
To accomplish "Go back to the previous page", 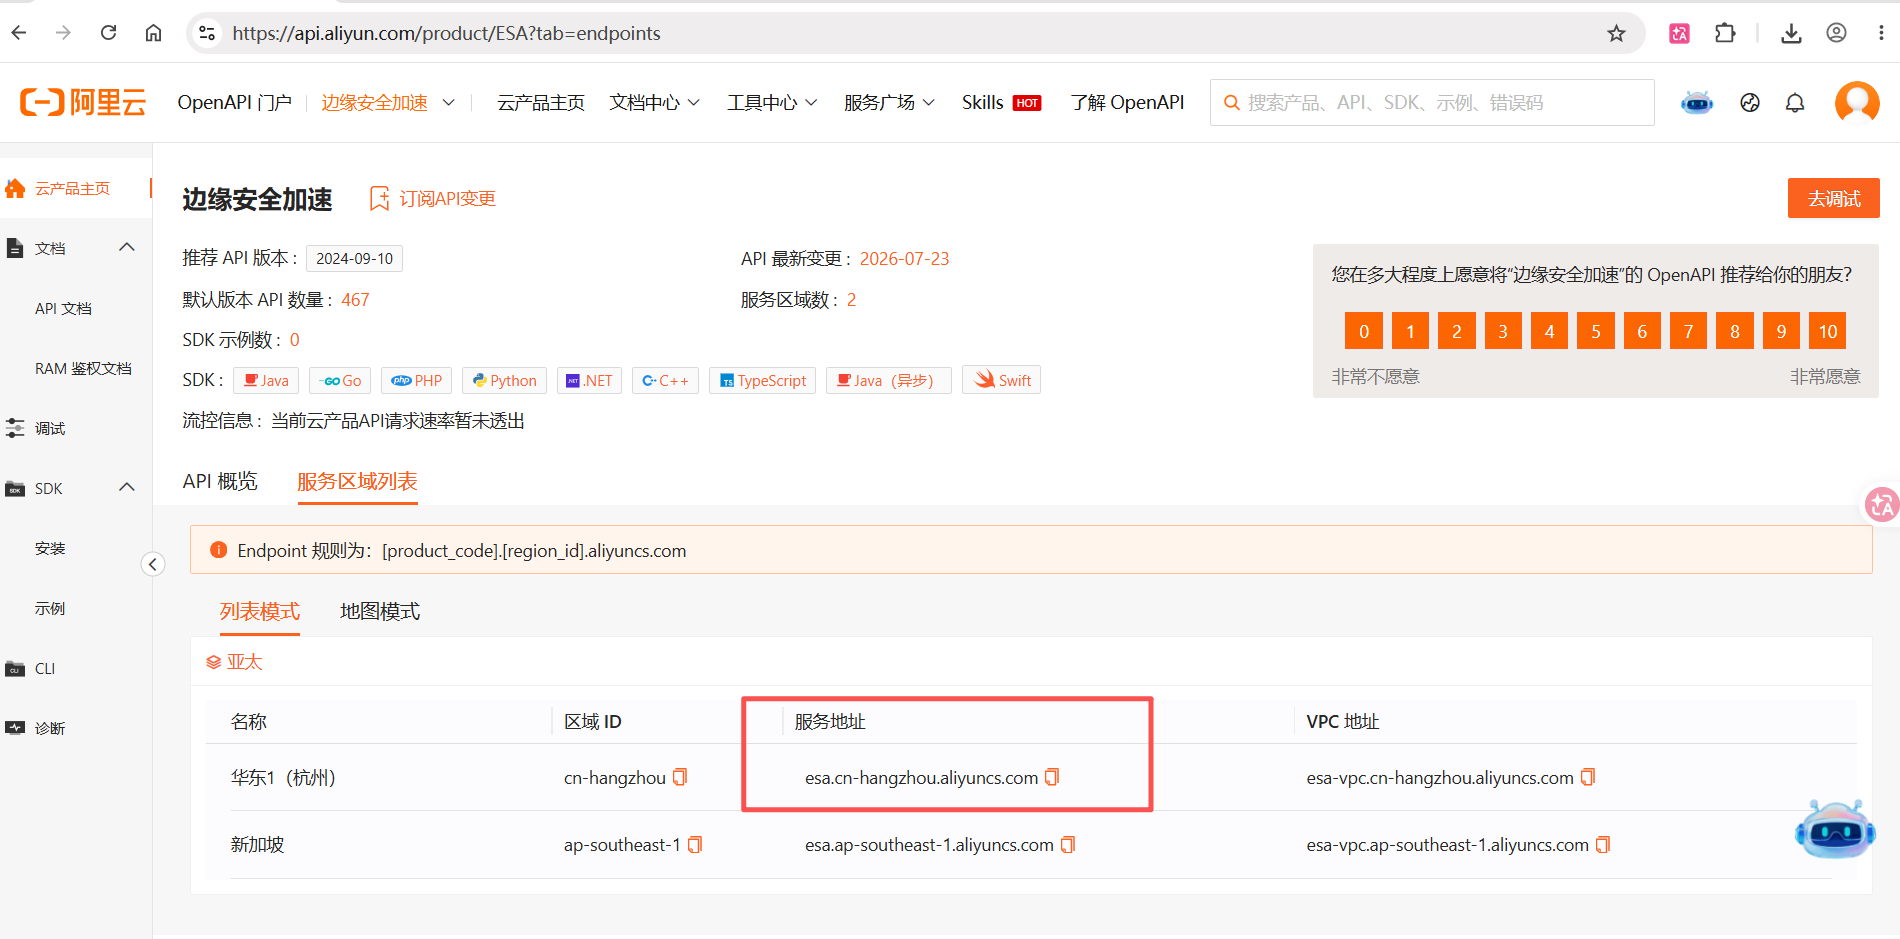I will [x=19, y=33].
